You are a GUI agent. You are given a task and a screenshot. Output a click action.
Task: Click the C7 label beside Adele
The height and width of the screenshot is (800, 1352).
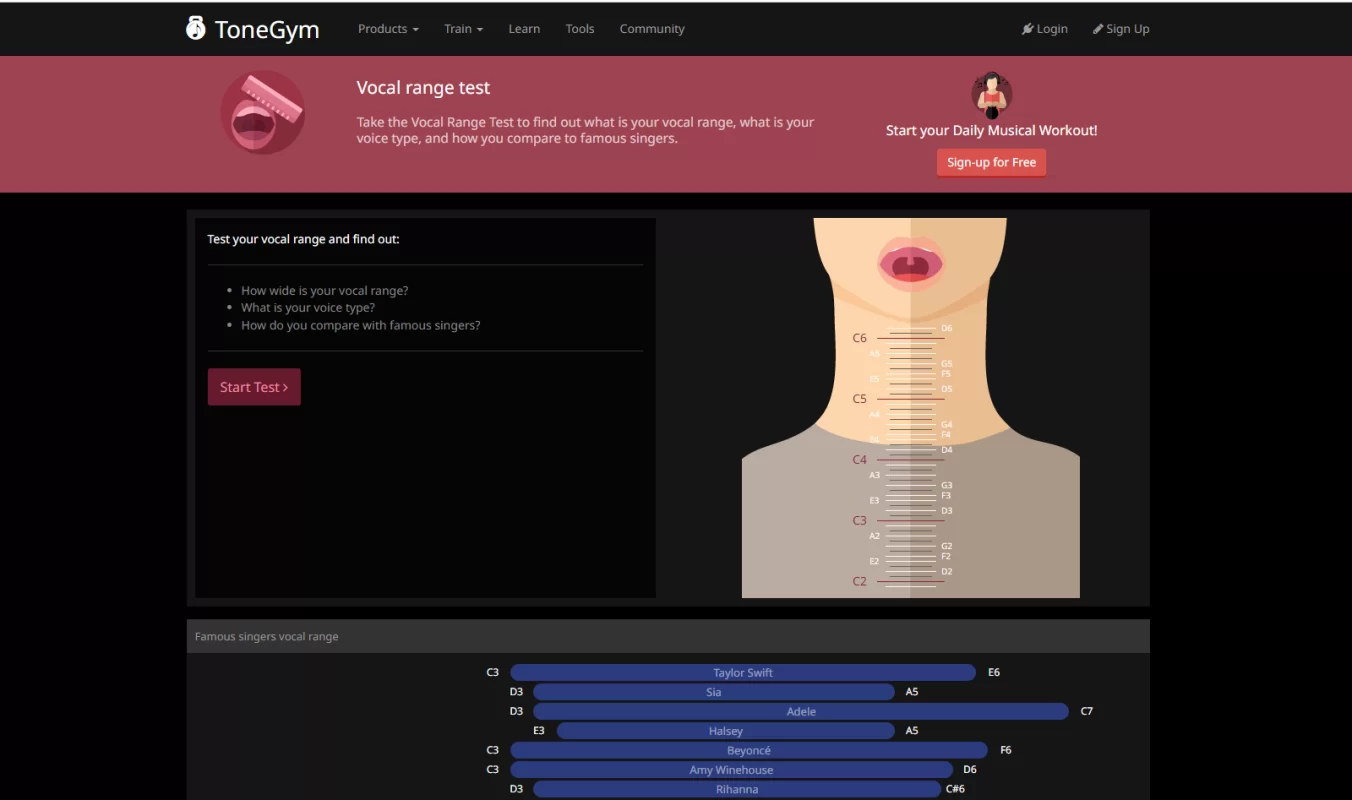1087,712
